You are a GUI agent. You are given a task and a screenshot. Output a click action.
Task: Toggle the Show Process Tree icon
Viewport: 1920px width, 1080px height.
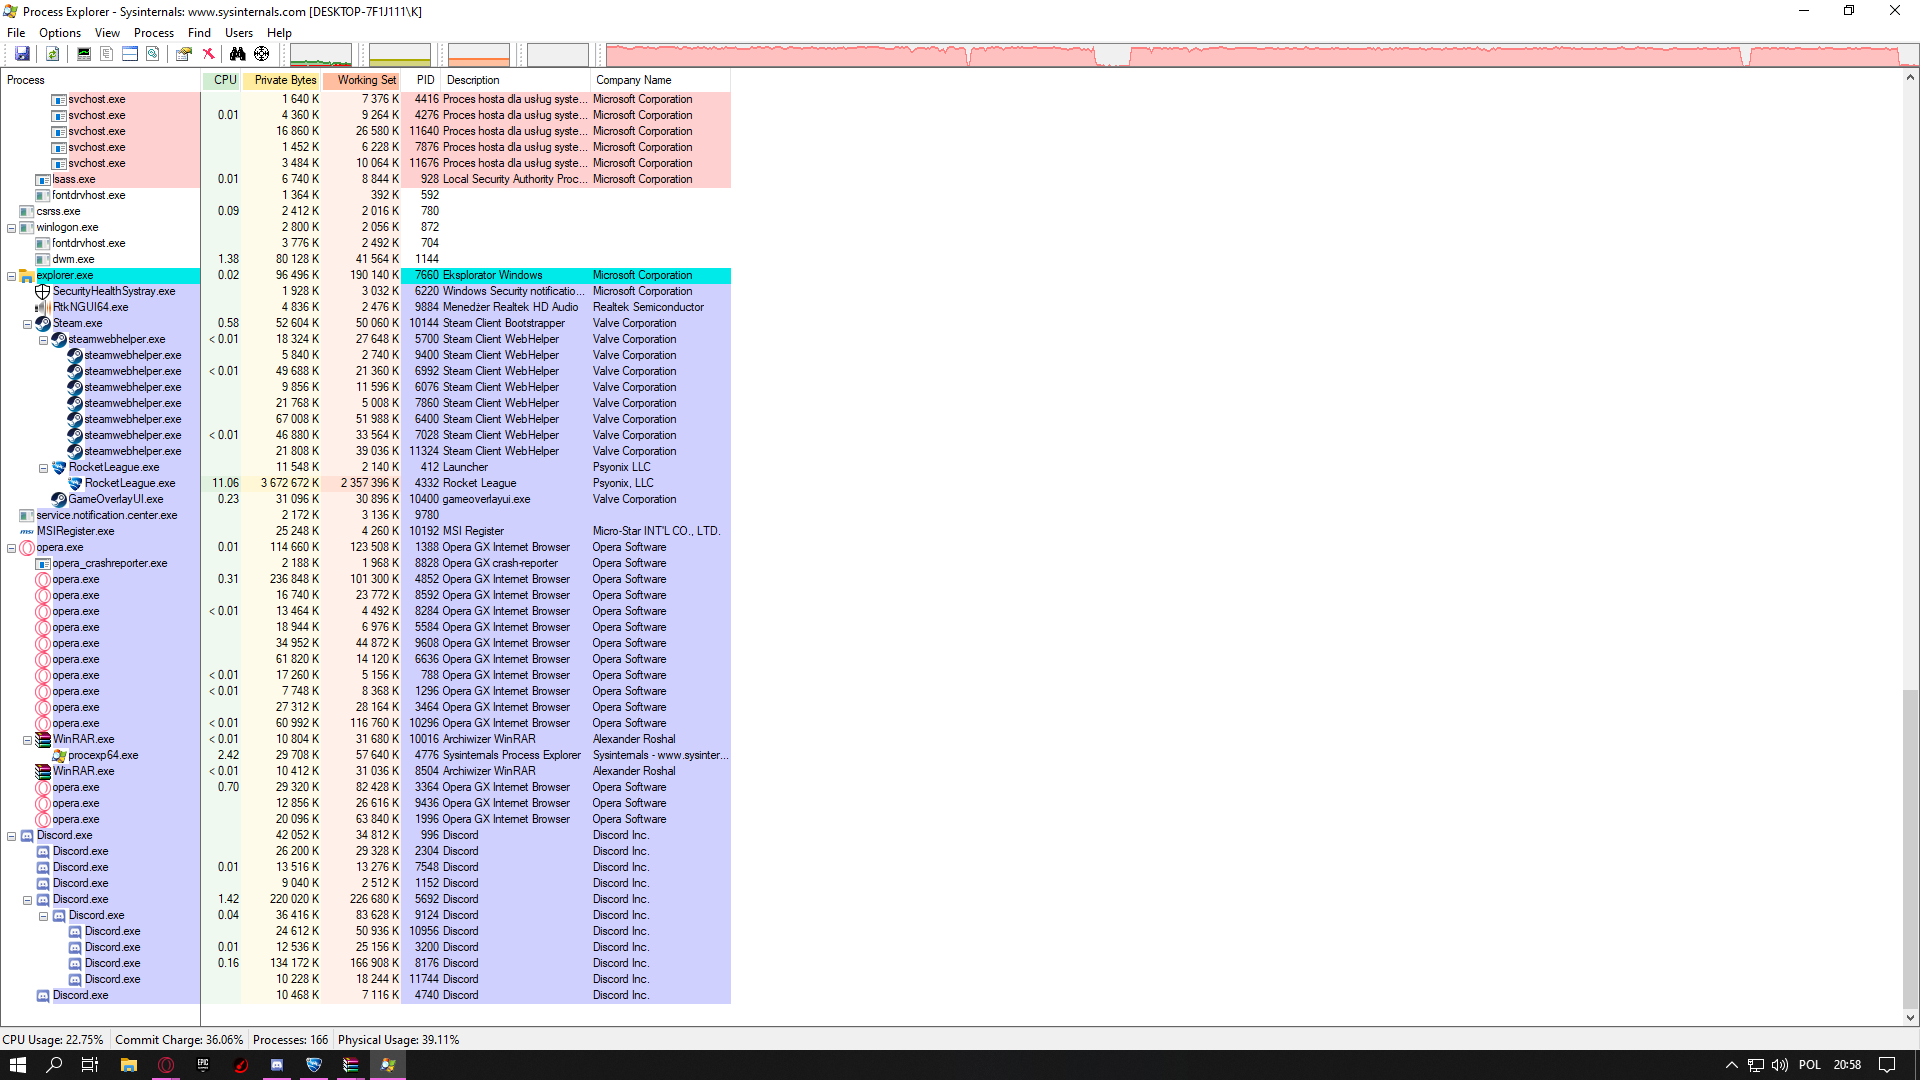pyautogui.click(x=106, y=54)
